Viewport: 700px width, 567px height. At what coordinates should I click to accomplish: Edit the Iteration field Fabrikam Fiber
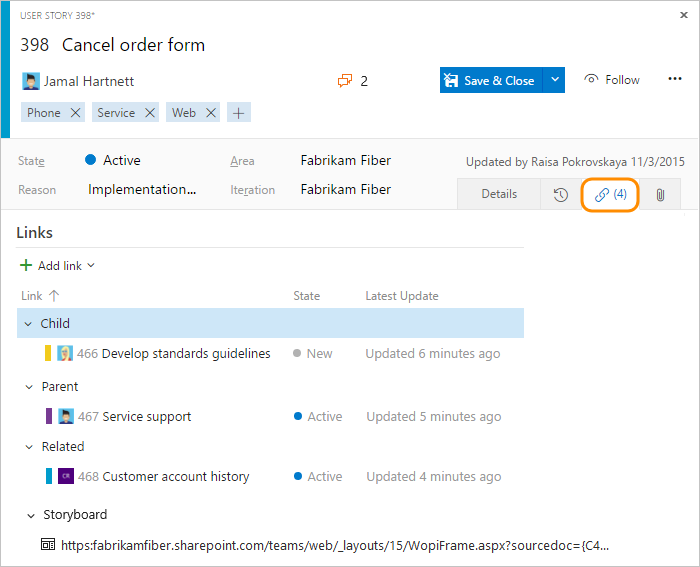(x=346, y=189)
